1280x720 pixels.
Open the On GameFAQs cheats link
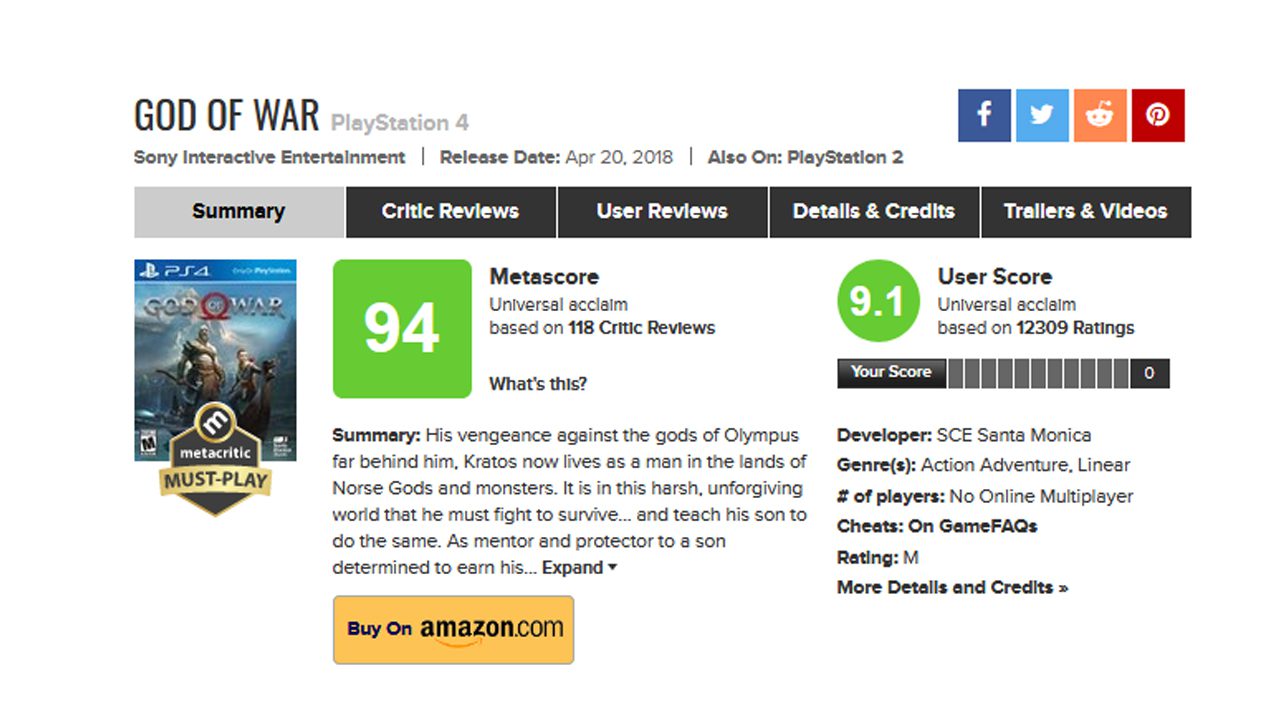point(972,526)
